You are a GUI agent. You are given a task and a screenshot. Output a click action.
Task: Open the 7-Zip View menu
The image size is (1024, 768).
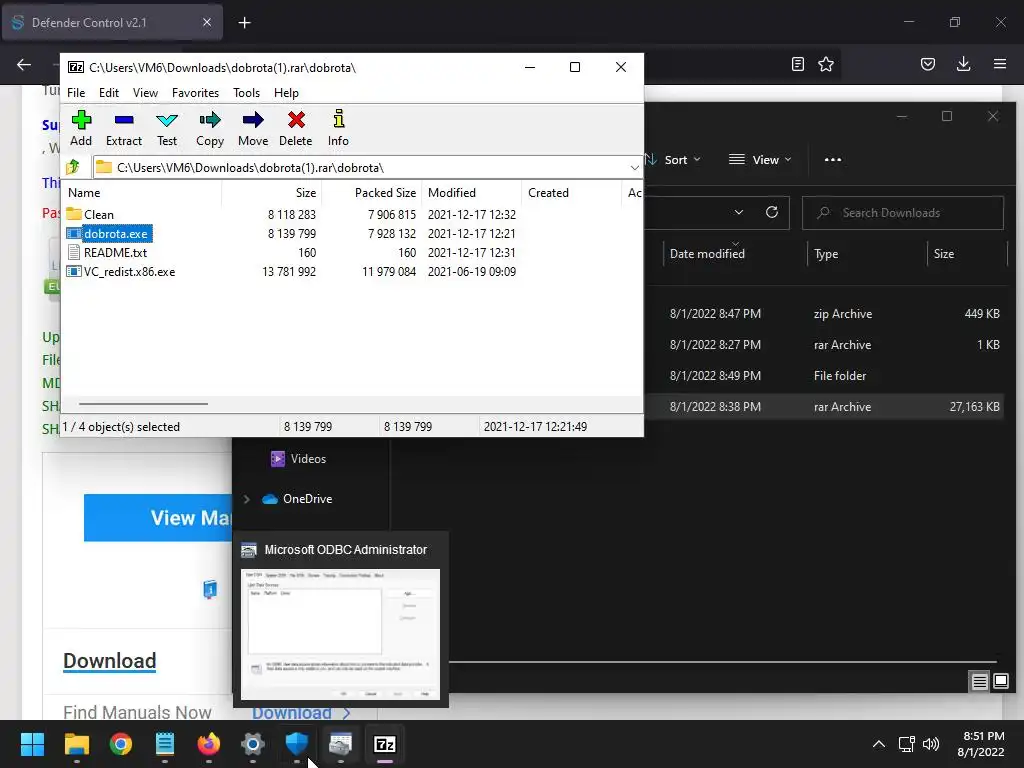tap(145, 93)
